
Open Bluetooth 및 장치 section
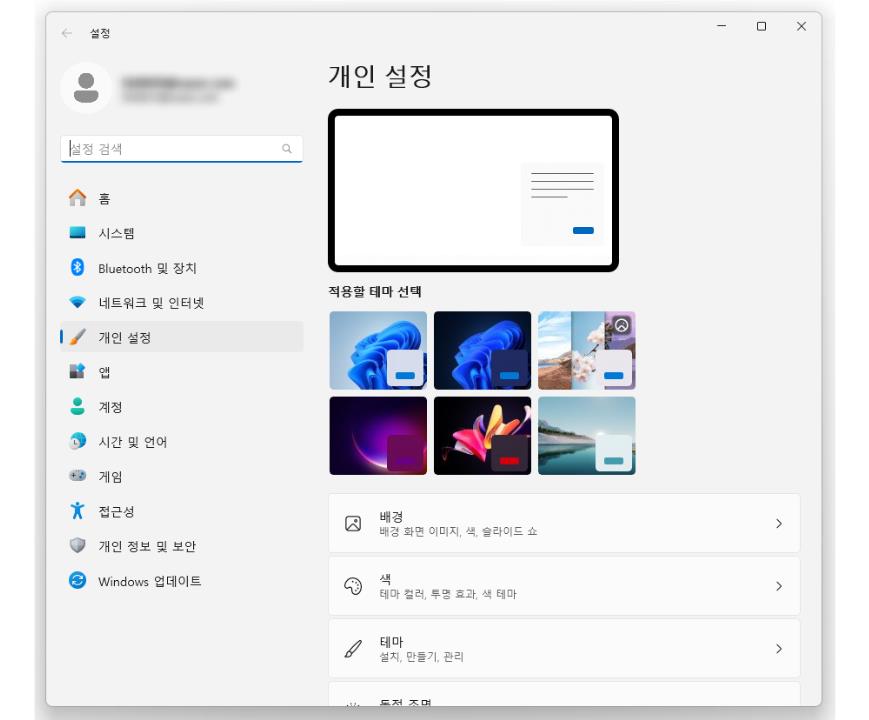pos(182,268)
